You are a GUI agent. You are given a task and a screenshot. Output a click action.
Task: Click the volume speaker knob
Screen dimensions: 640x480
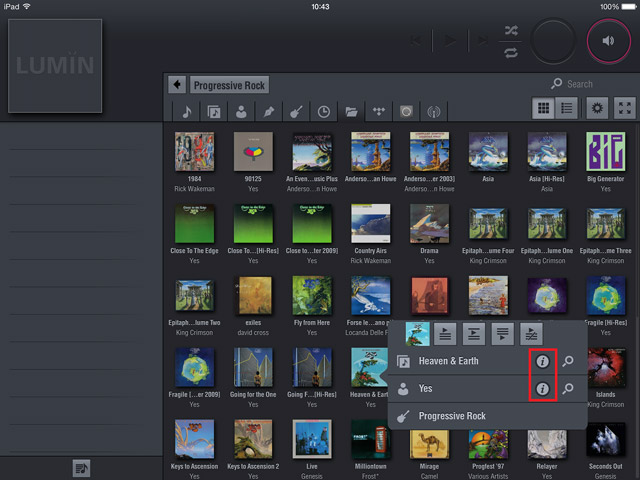click(608, 40)
